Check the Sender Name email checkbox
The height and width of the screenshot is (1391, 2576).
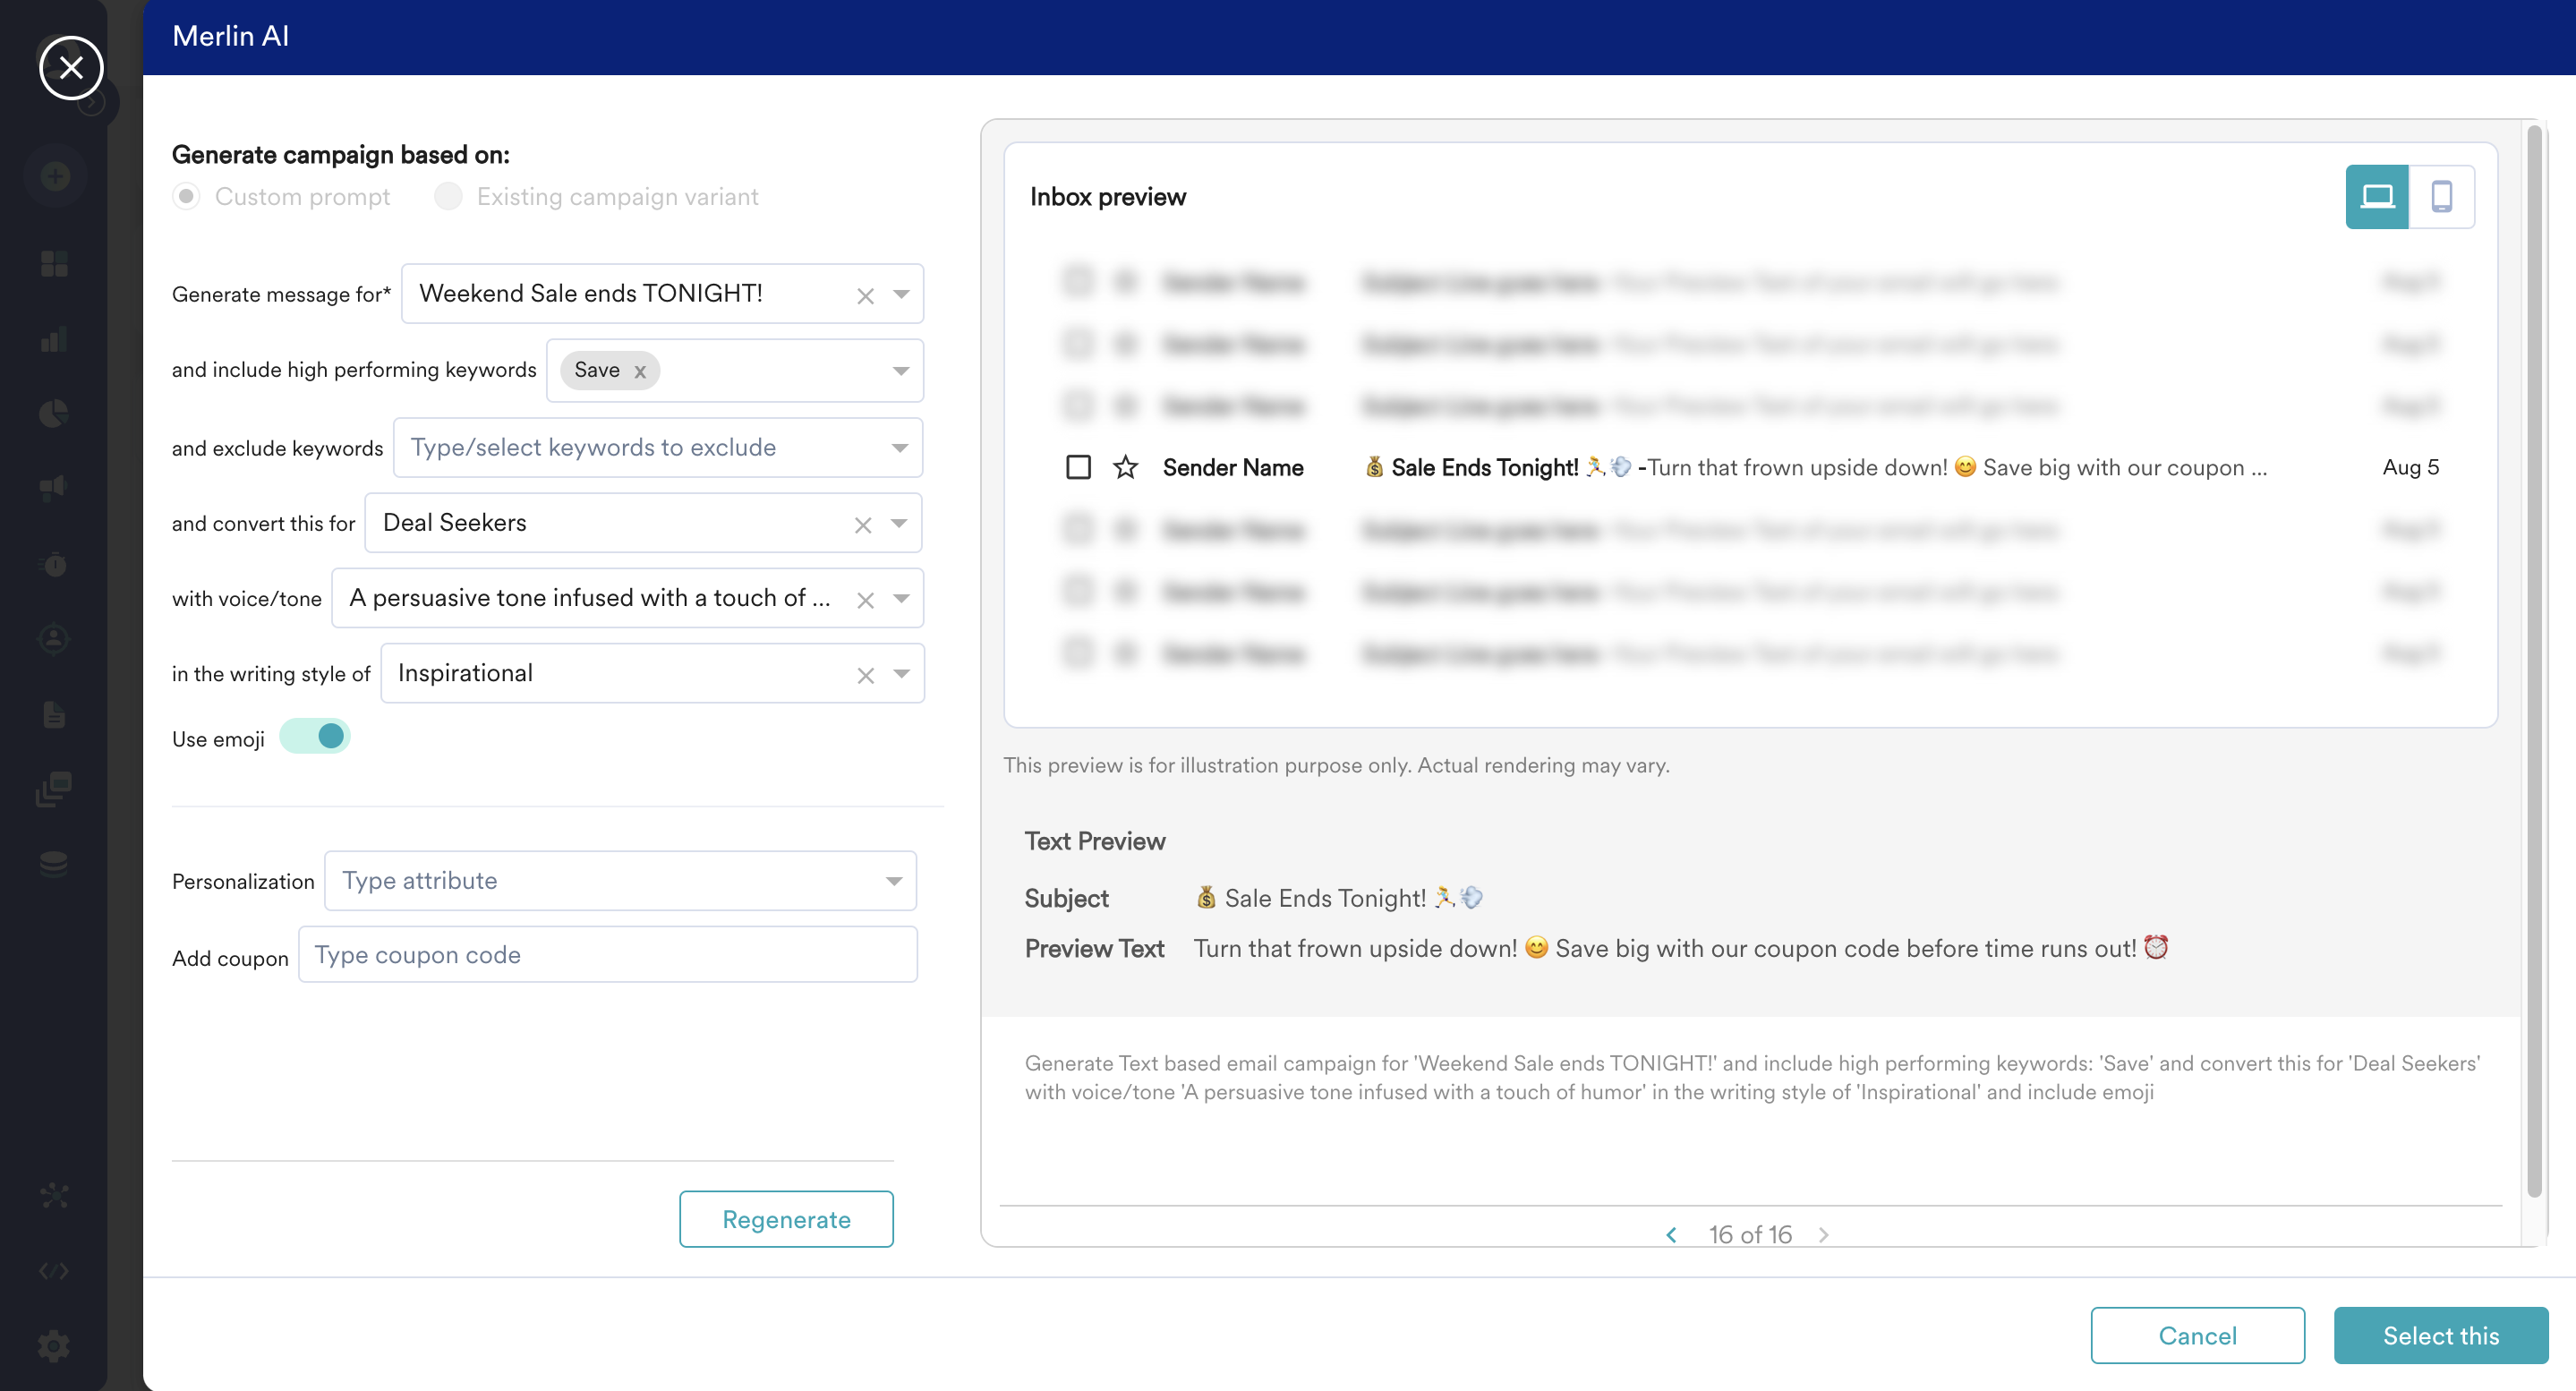pyautogui.click(x=1078, y=467)
